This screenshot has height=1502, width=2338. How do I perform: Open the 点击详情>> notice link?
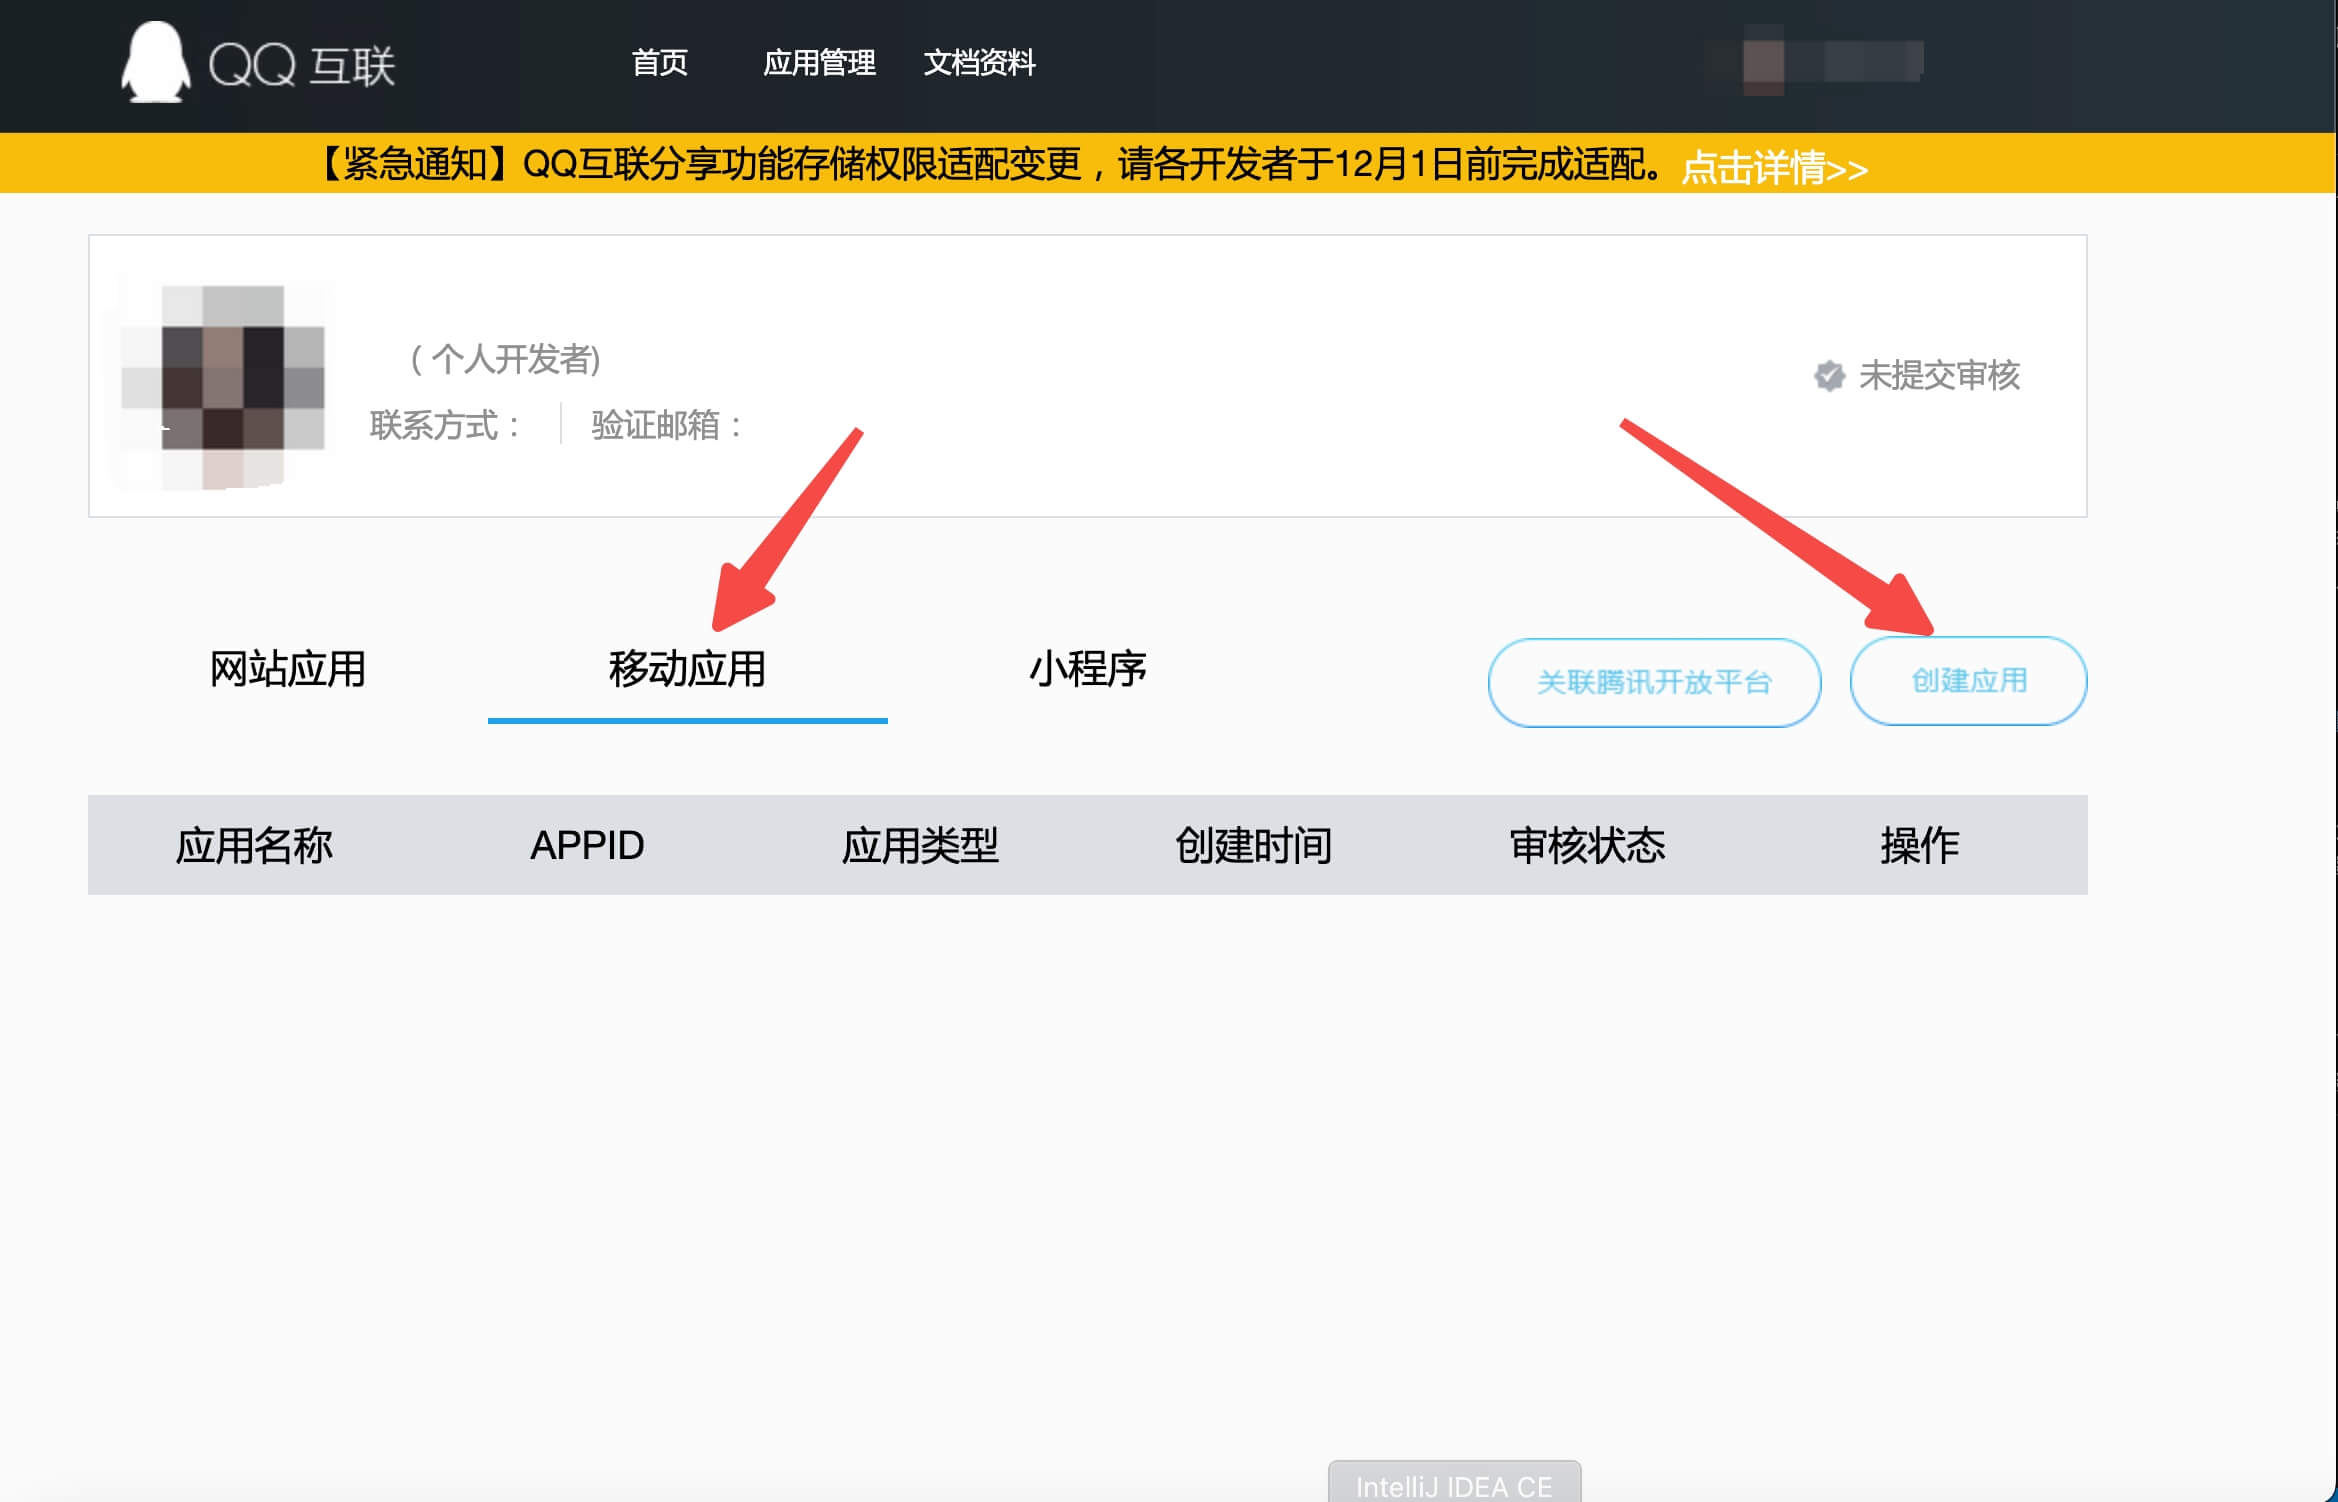(x=1774, y=167)
